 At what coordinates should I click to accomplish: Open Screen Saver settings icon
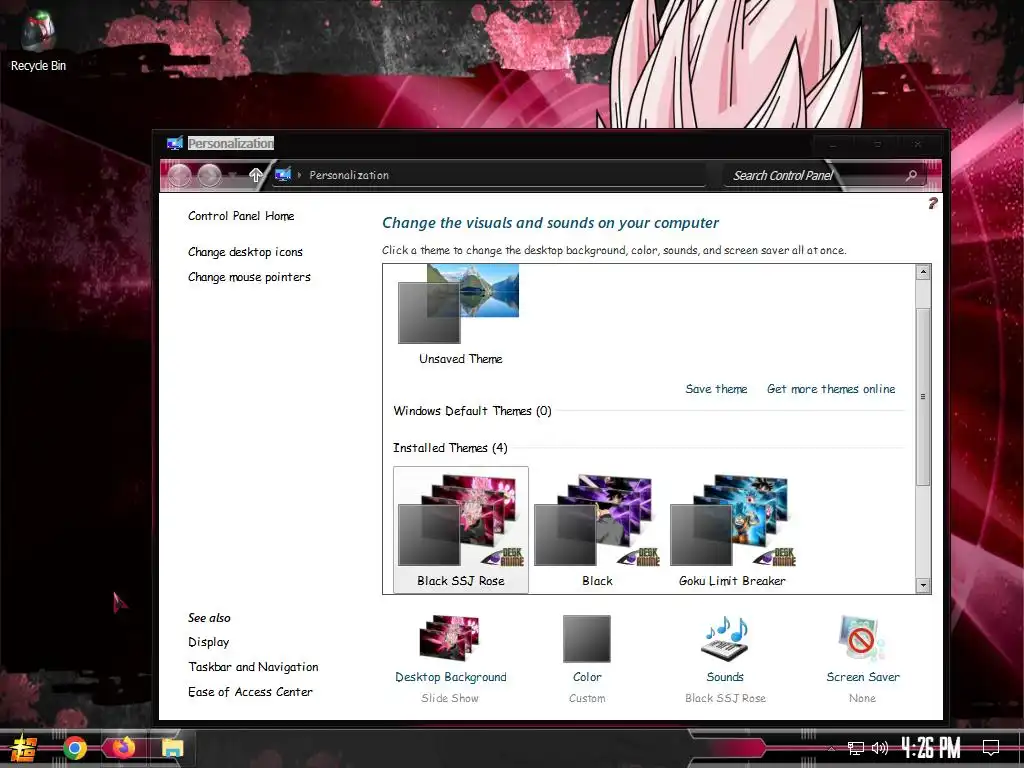862,638
